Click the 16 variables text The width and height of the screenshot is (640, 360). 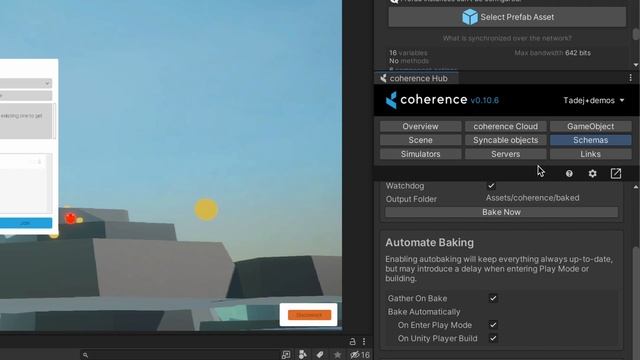pos(408,53)
